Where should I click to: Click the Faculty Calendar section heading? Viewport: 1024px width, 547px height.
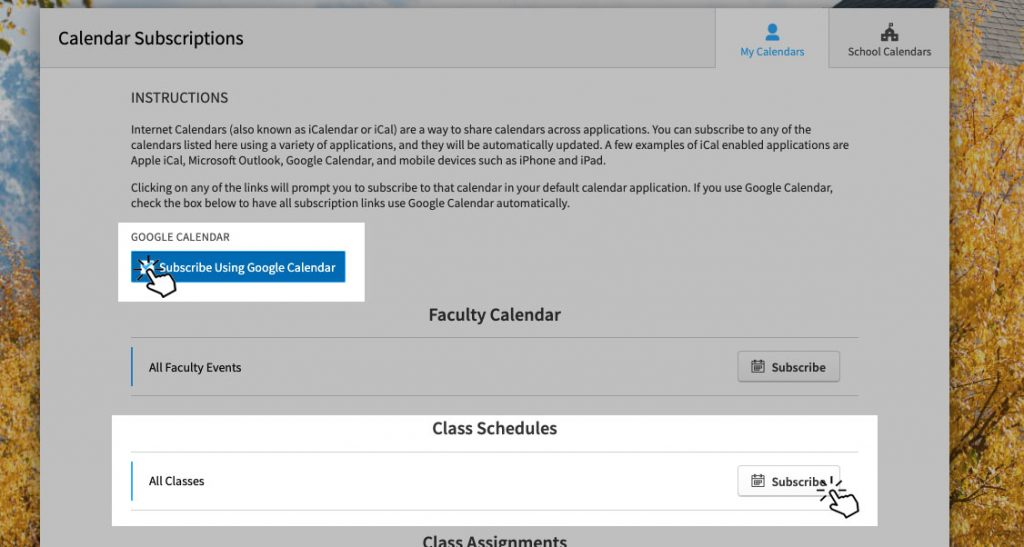(x=494, y=315)
